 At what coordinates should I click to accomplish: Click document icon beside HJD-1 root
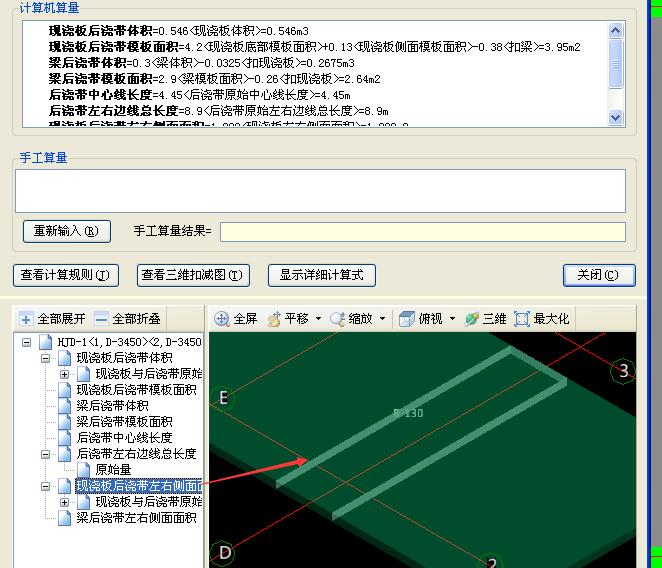45,342
